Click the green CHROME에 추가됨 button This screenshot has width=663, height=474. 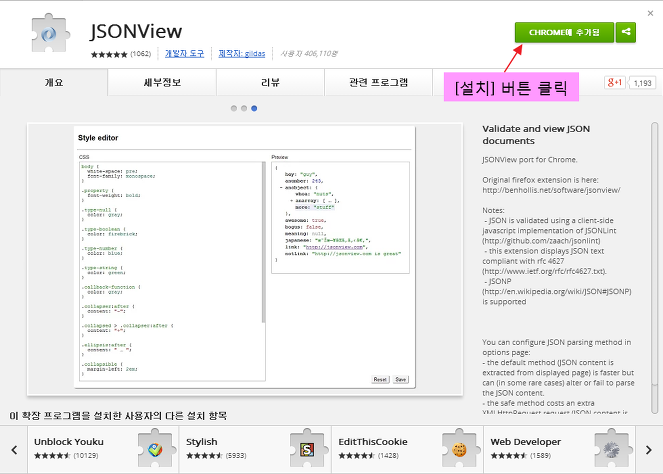pyautogui.click(x=564, y=32)
